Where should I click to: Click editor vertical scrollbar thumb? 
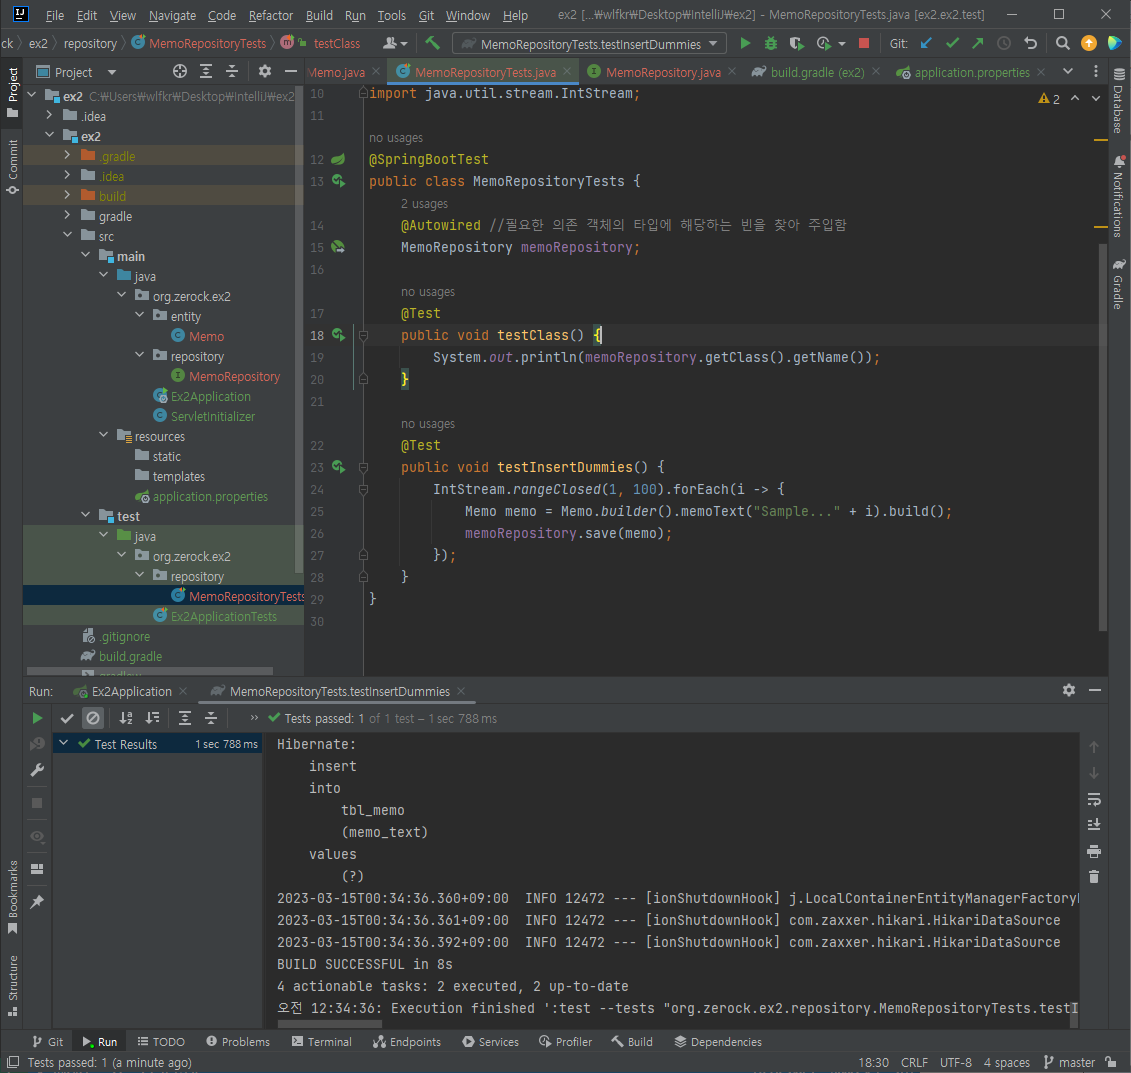1102,438
